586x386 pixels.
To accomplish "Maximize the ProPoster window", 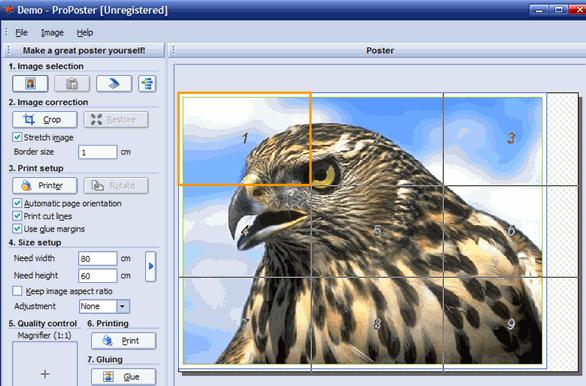I will pyautogui.click(x=559, y=9).
